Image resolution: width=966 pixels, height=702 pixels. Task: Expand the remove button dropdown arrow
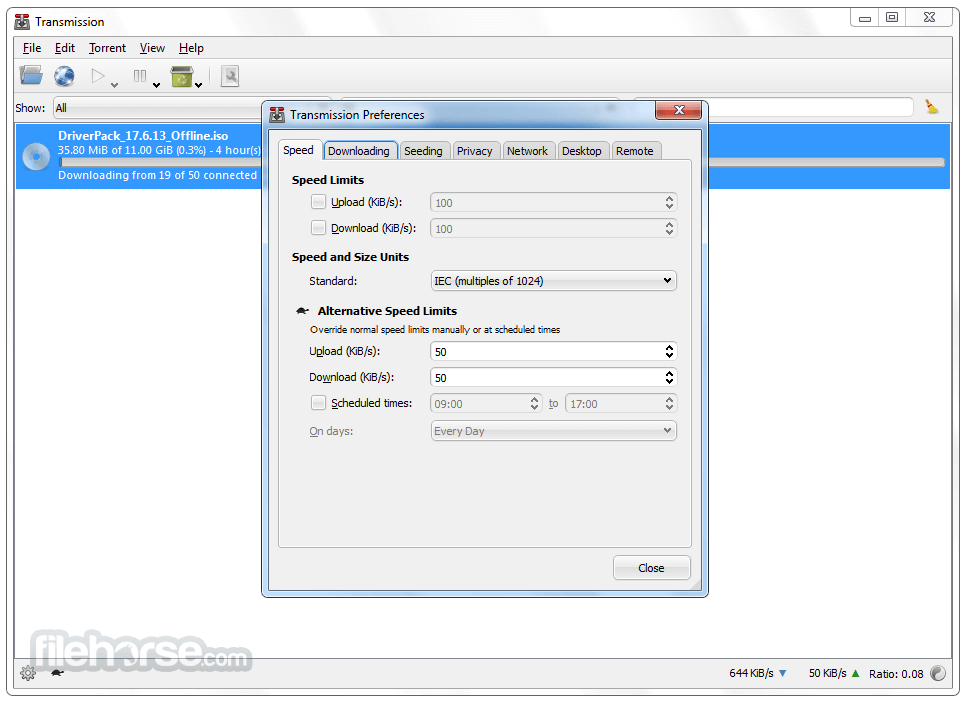[198, 85]
